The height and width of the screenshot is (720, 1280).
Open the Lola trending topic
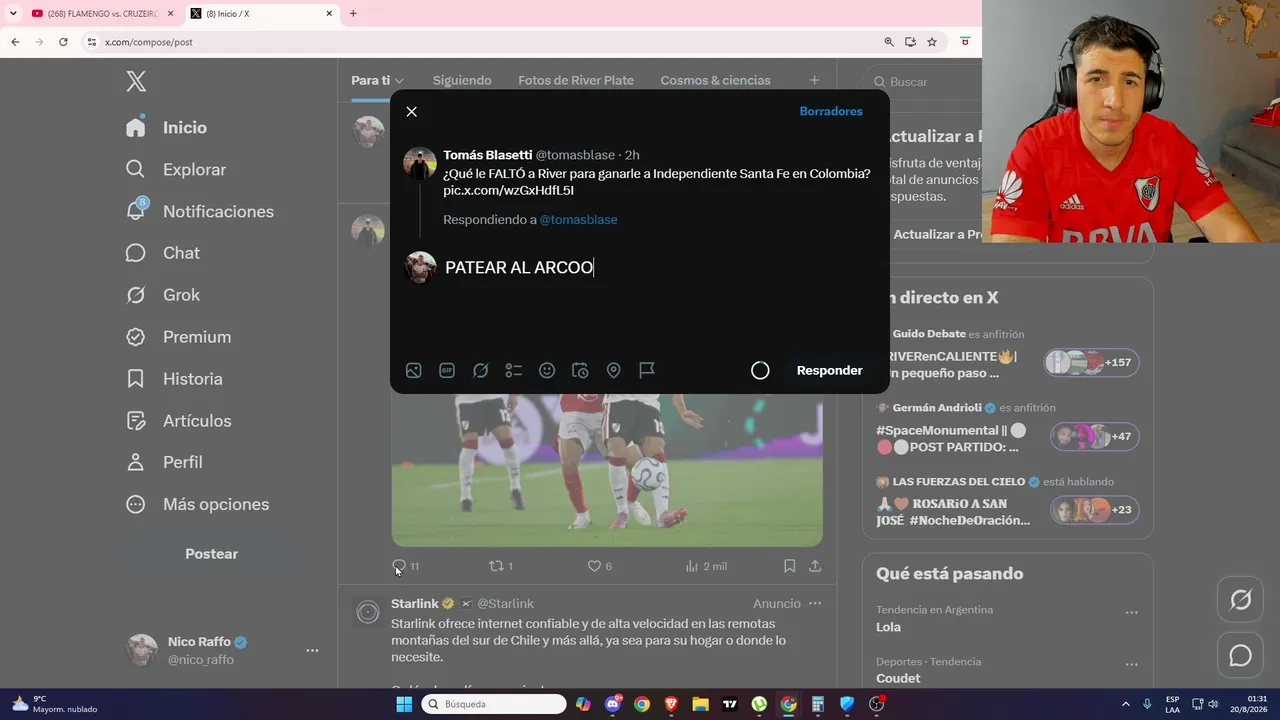(889, 627)
